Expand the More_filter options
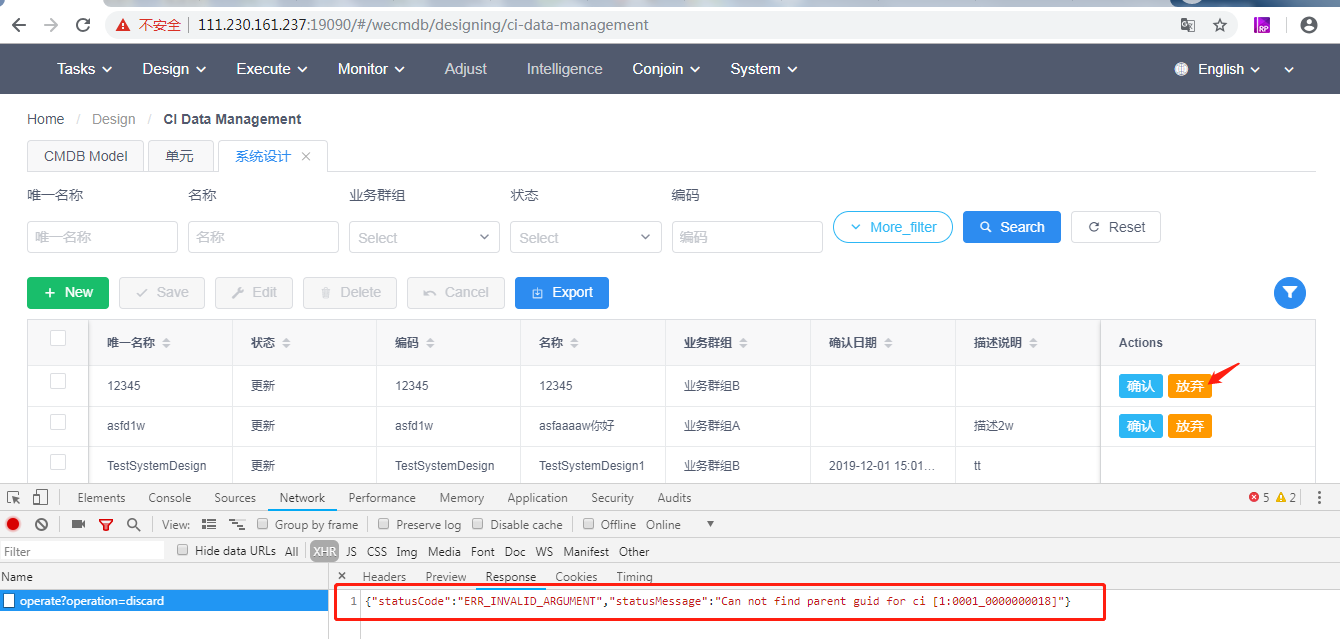Viewport: 1340px width, 639px height. [891, 227]
